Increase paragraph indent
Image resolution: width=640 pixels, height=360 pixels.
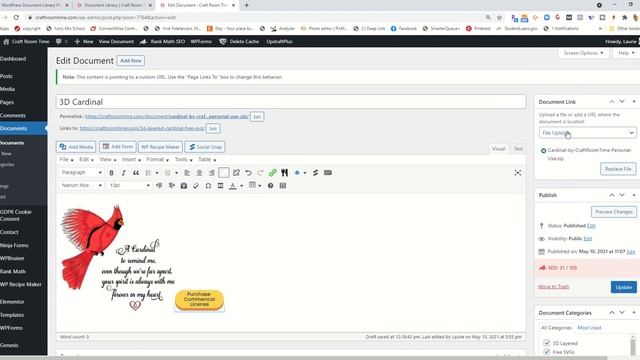171,186
